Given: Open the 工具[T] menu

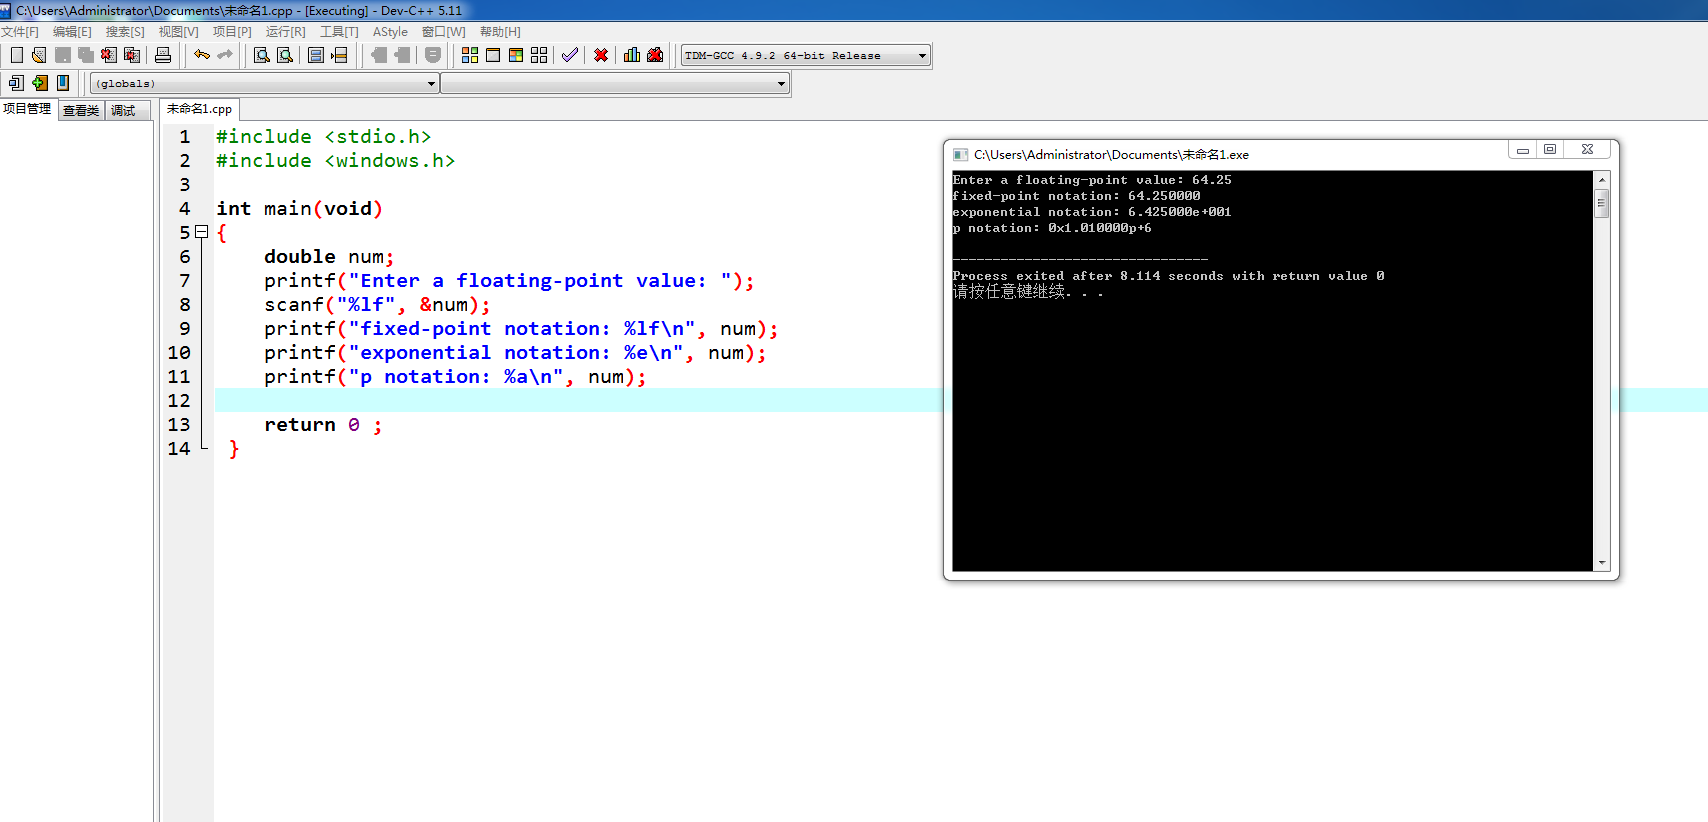Looking at the screenshot, I should [339, 32].
